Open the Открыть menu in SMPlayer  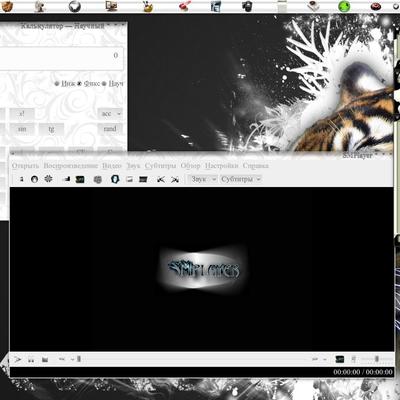(x=26, y=166)
